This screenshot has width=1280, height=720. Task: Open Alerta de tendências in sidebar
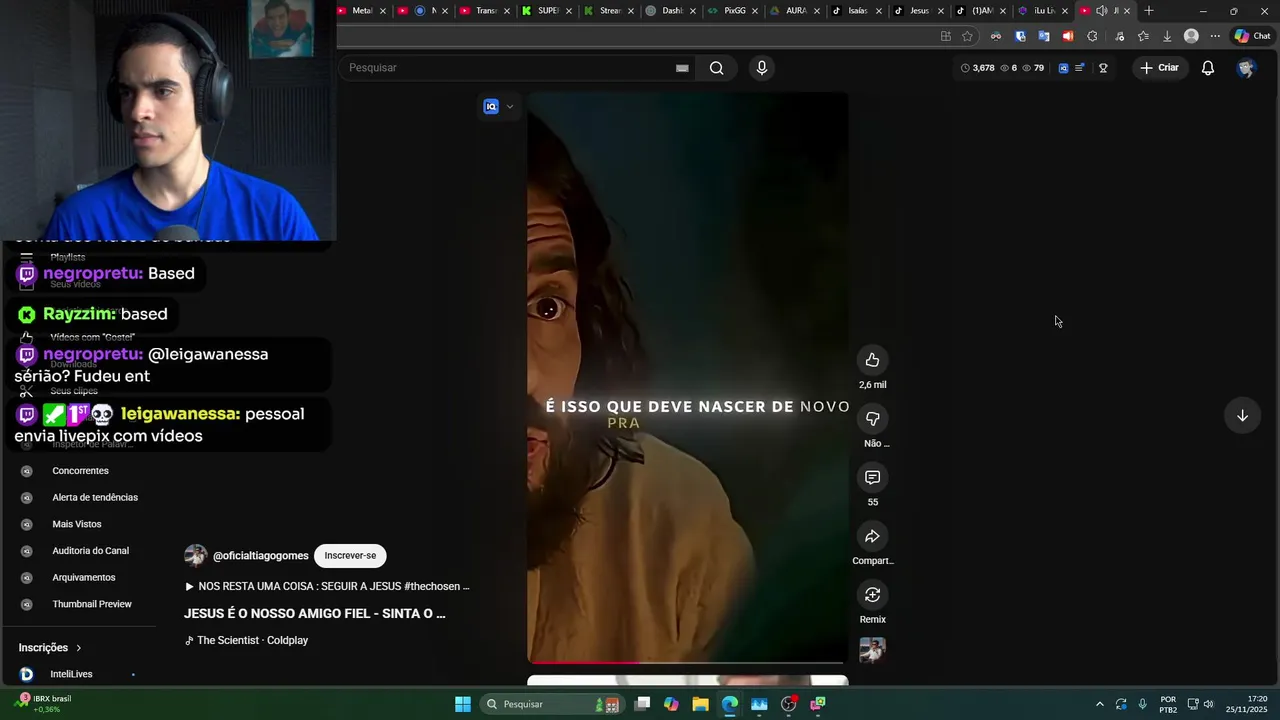tap(95, 498)
